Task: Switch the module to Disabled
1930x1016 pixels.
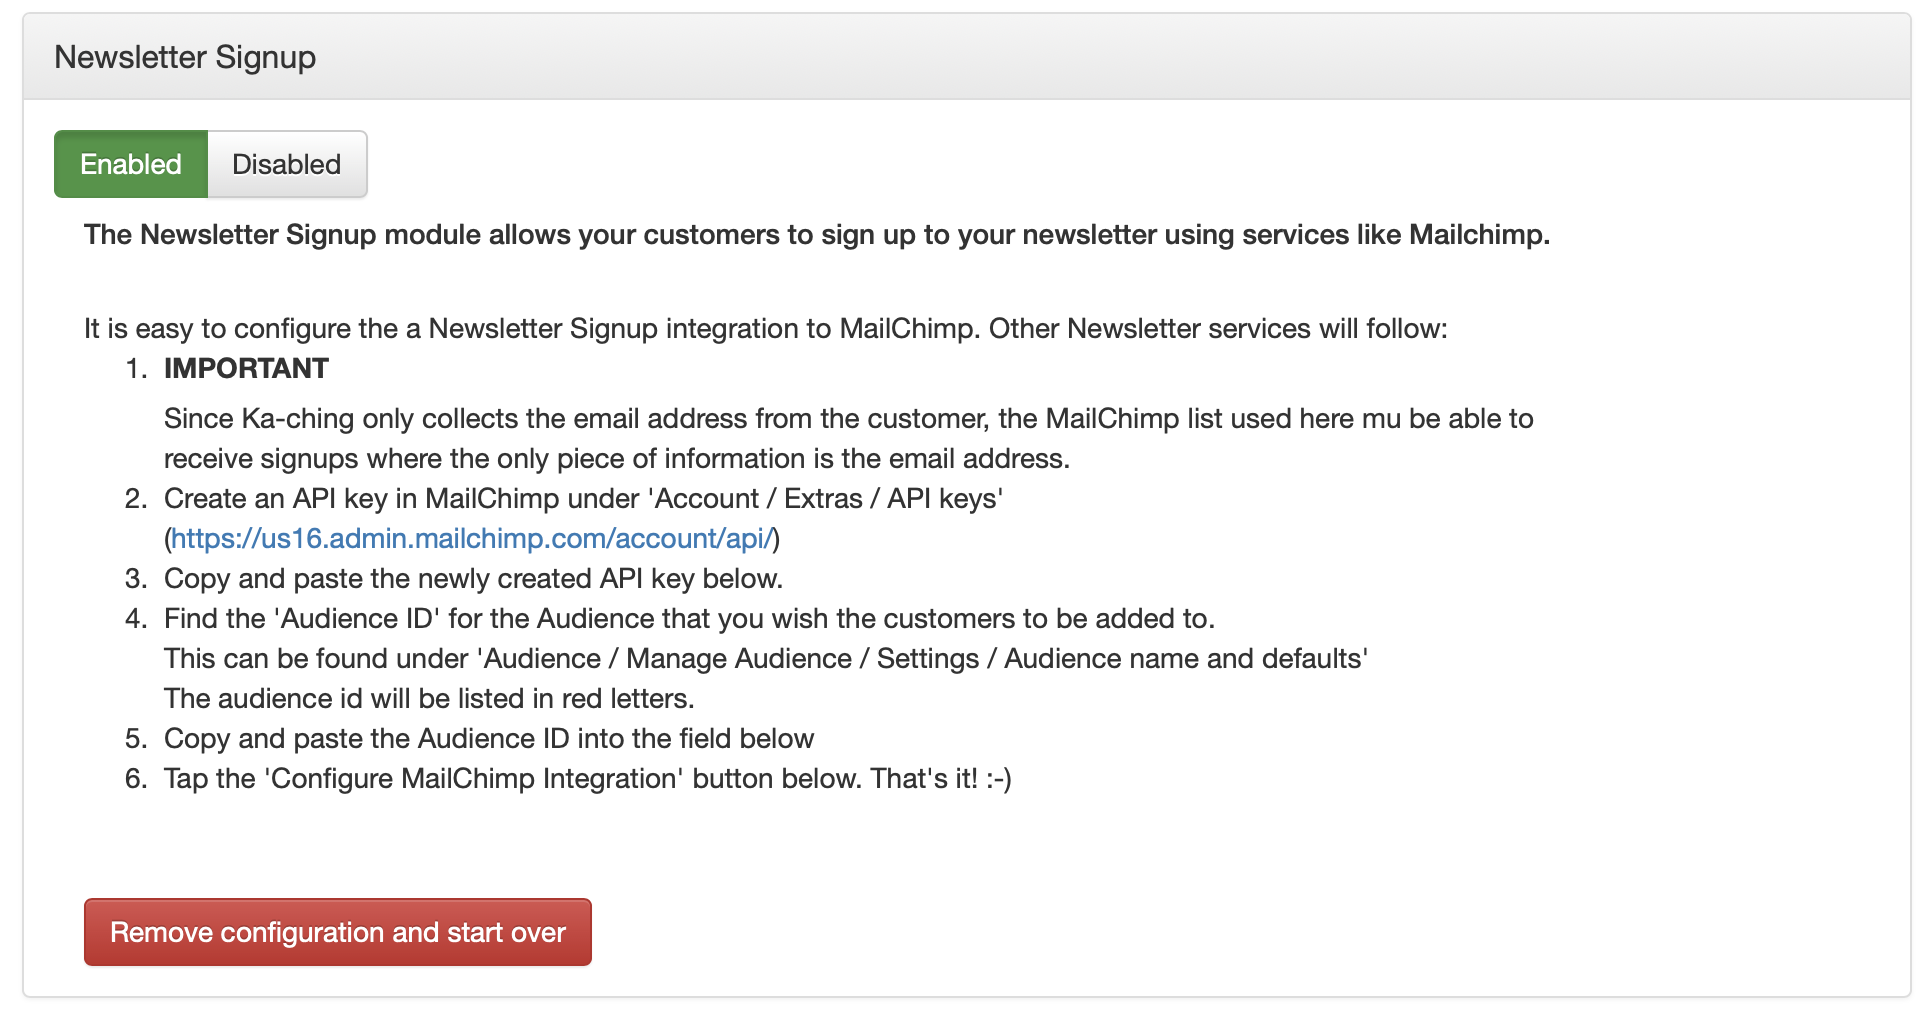Action: tap(287, 164)
